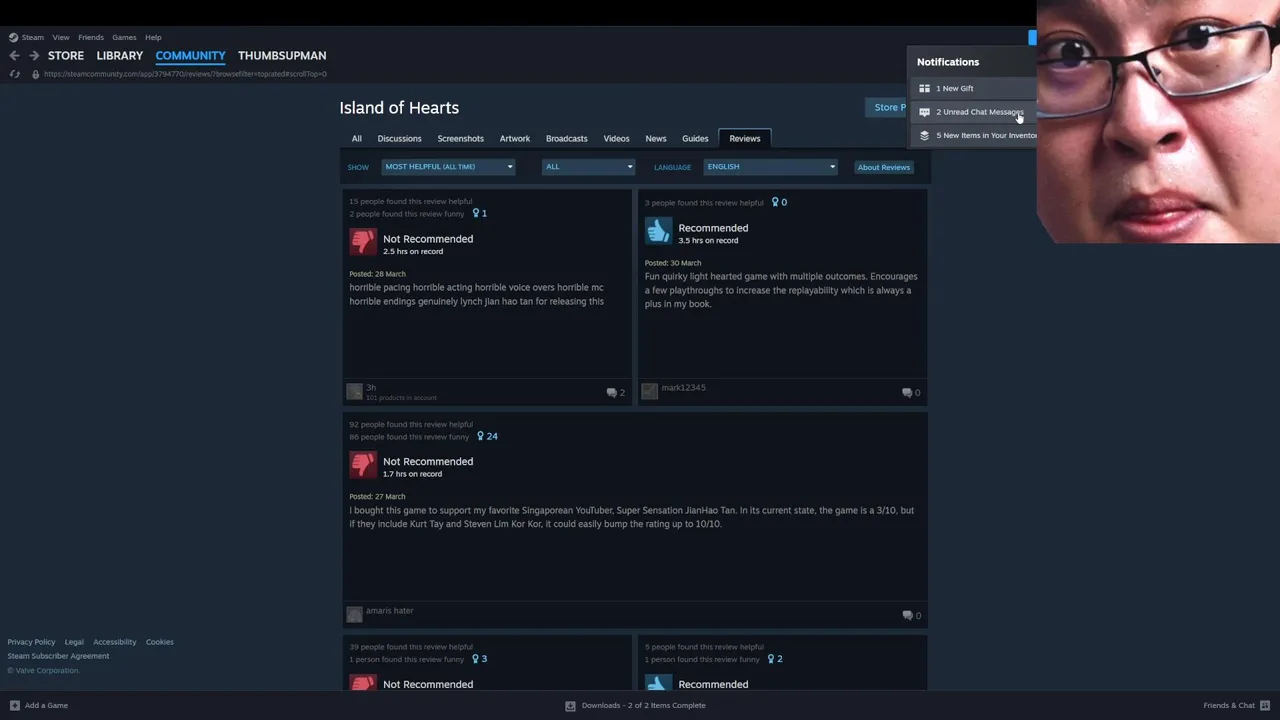Screen dimensions: 1280x720
Task: Click the chat bubble notification icon
Action: click(924, 112)
